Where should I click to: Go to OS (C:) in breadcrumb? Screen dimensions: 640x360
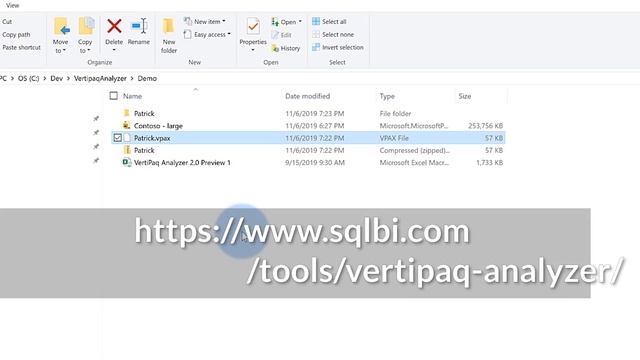pos(29,78)
